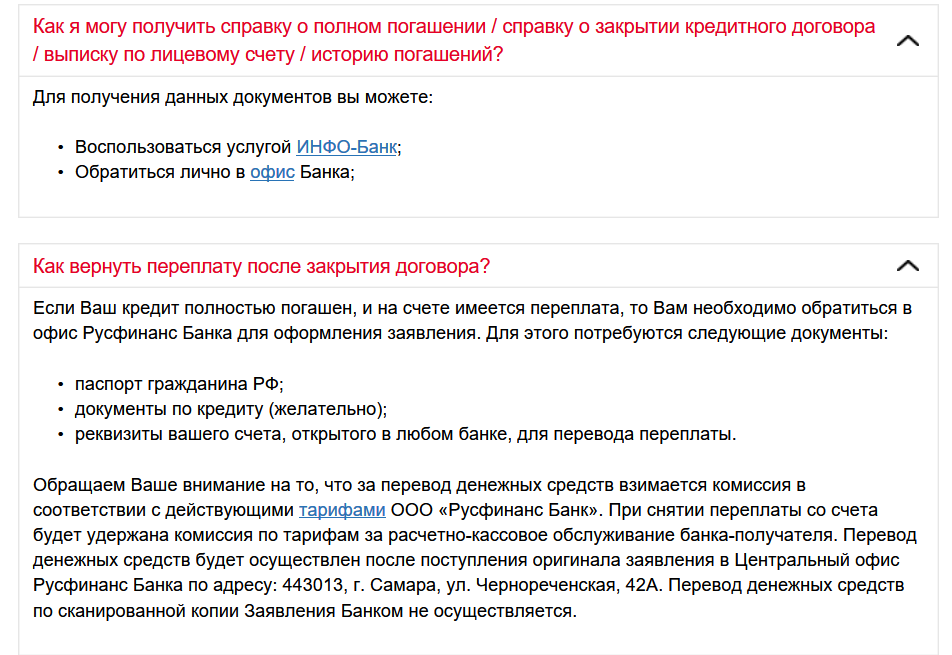Click the sentence starting 'Обращаем Ваше внимание'
The image size is (952, 655).
(419, 486)
